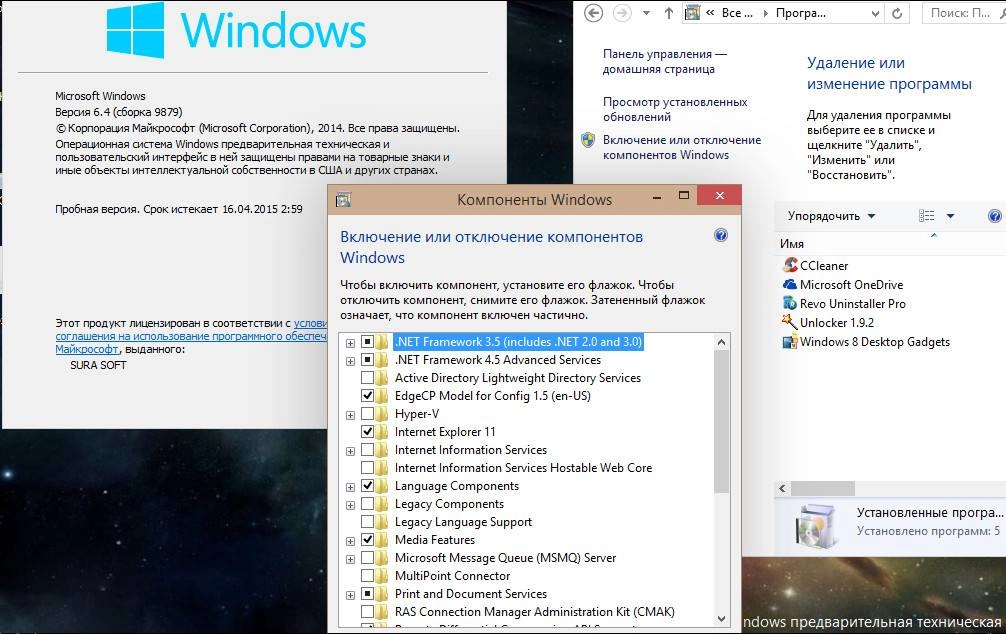Click the Windows Features title bar icon

click(x=343, y=200)
